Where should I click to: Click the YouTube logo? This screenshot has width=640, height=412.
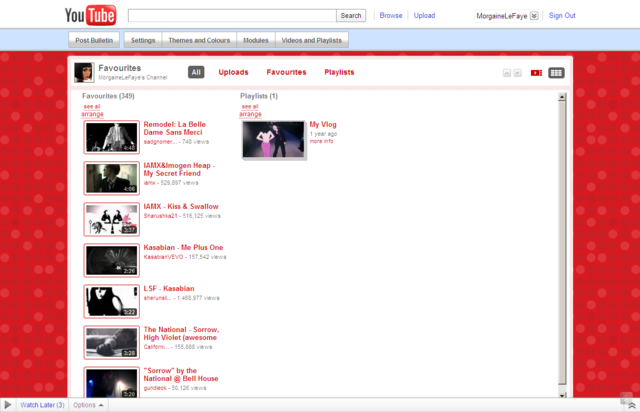pyautogui.click(x=90, y=16)
